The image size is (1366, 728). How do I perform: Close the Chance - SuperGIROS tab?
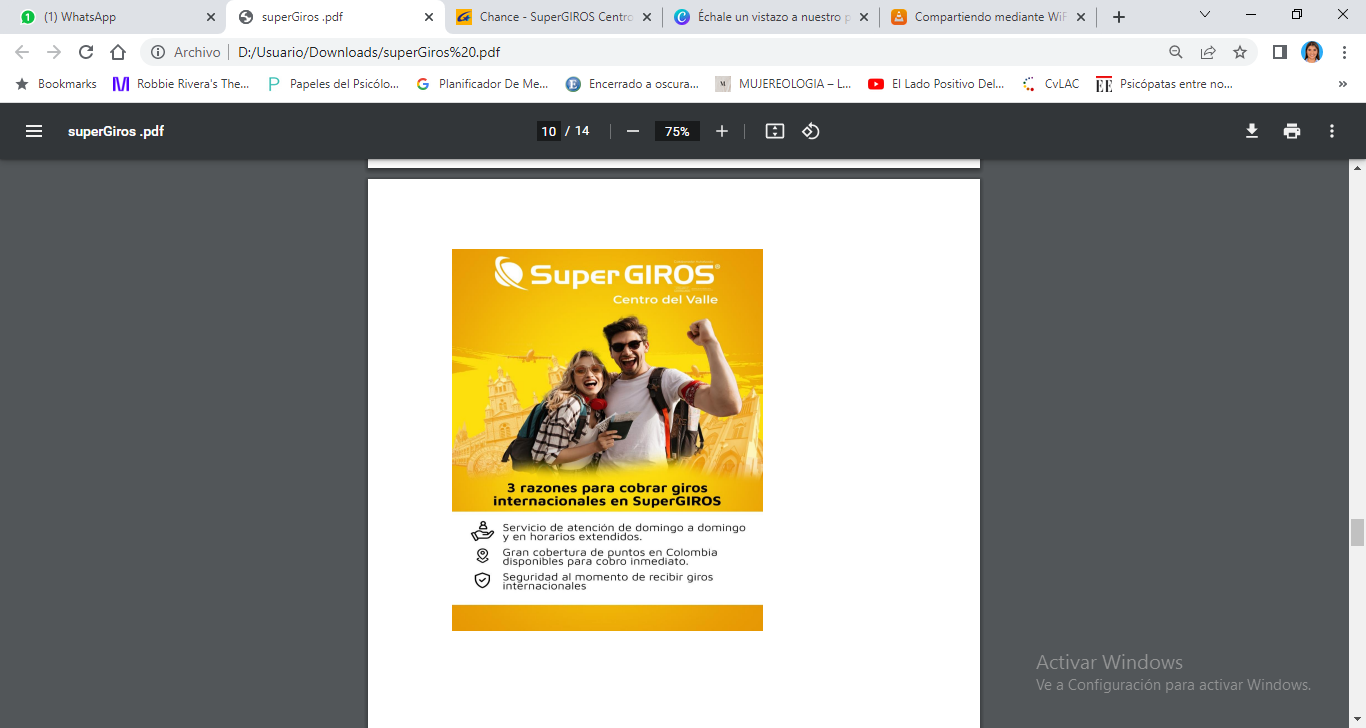(x=646, y=17)
